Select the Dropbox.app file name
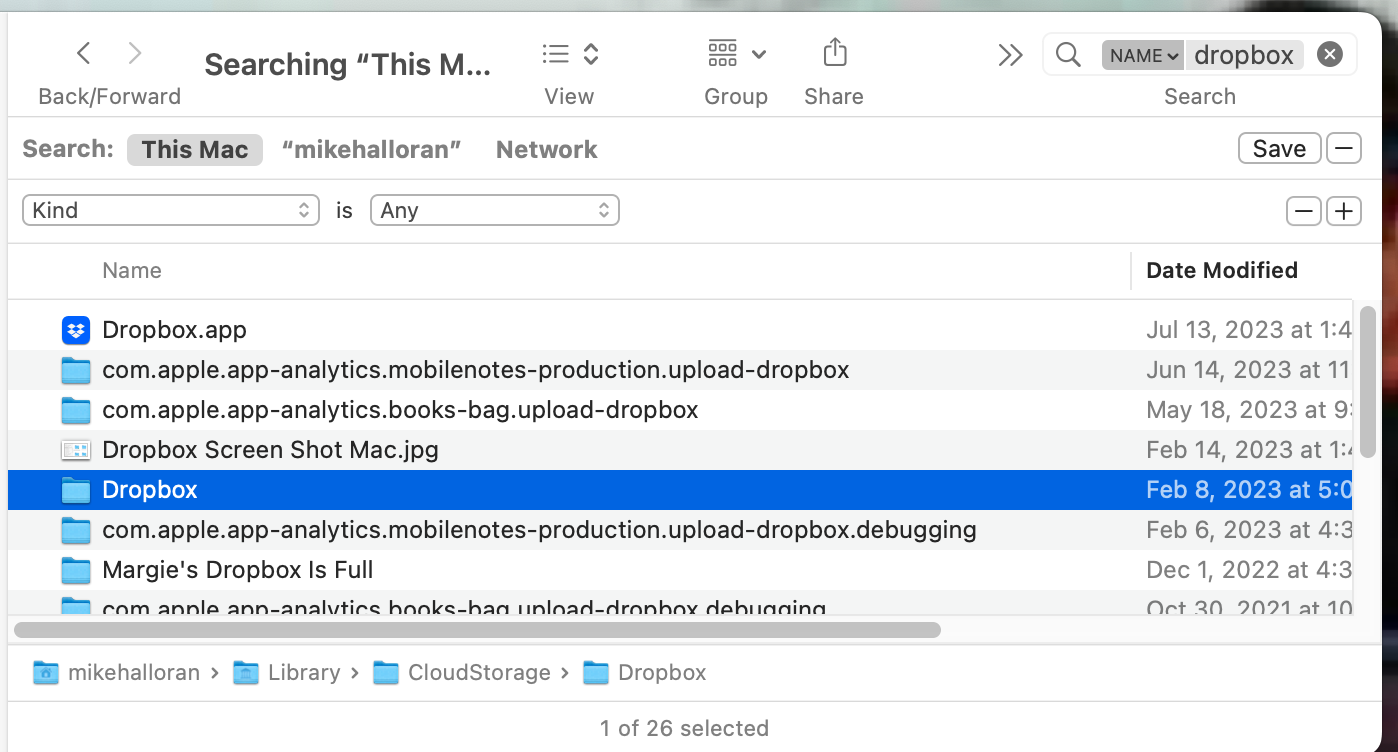 pos(174,330)
